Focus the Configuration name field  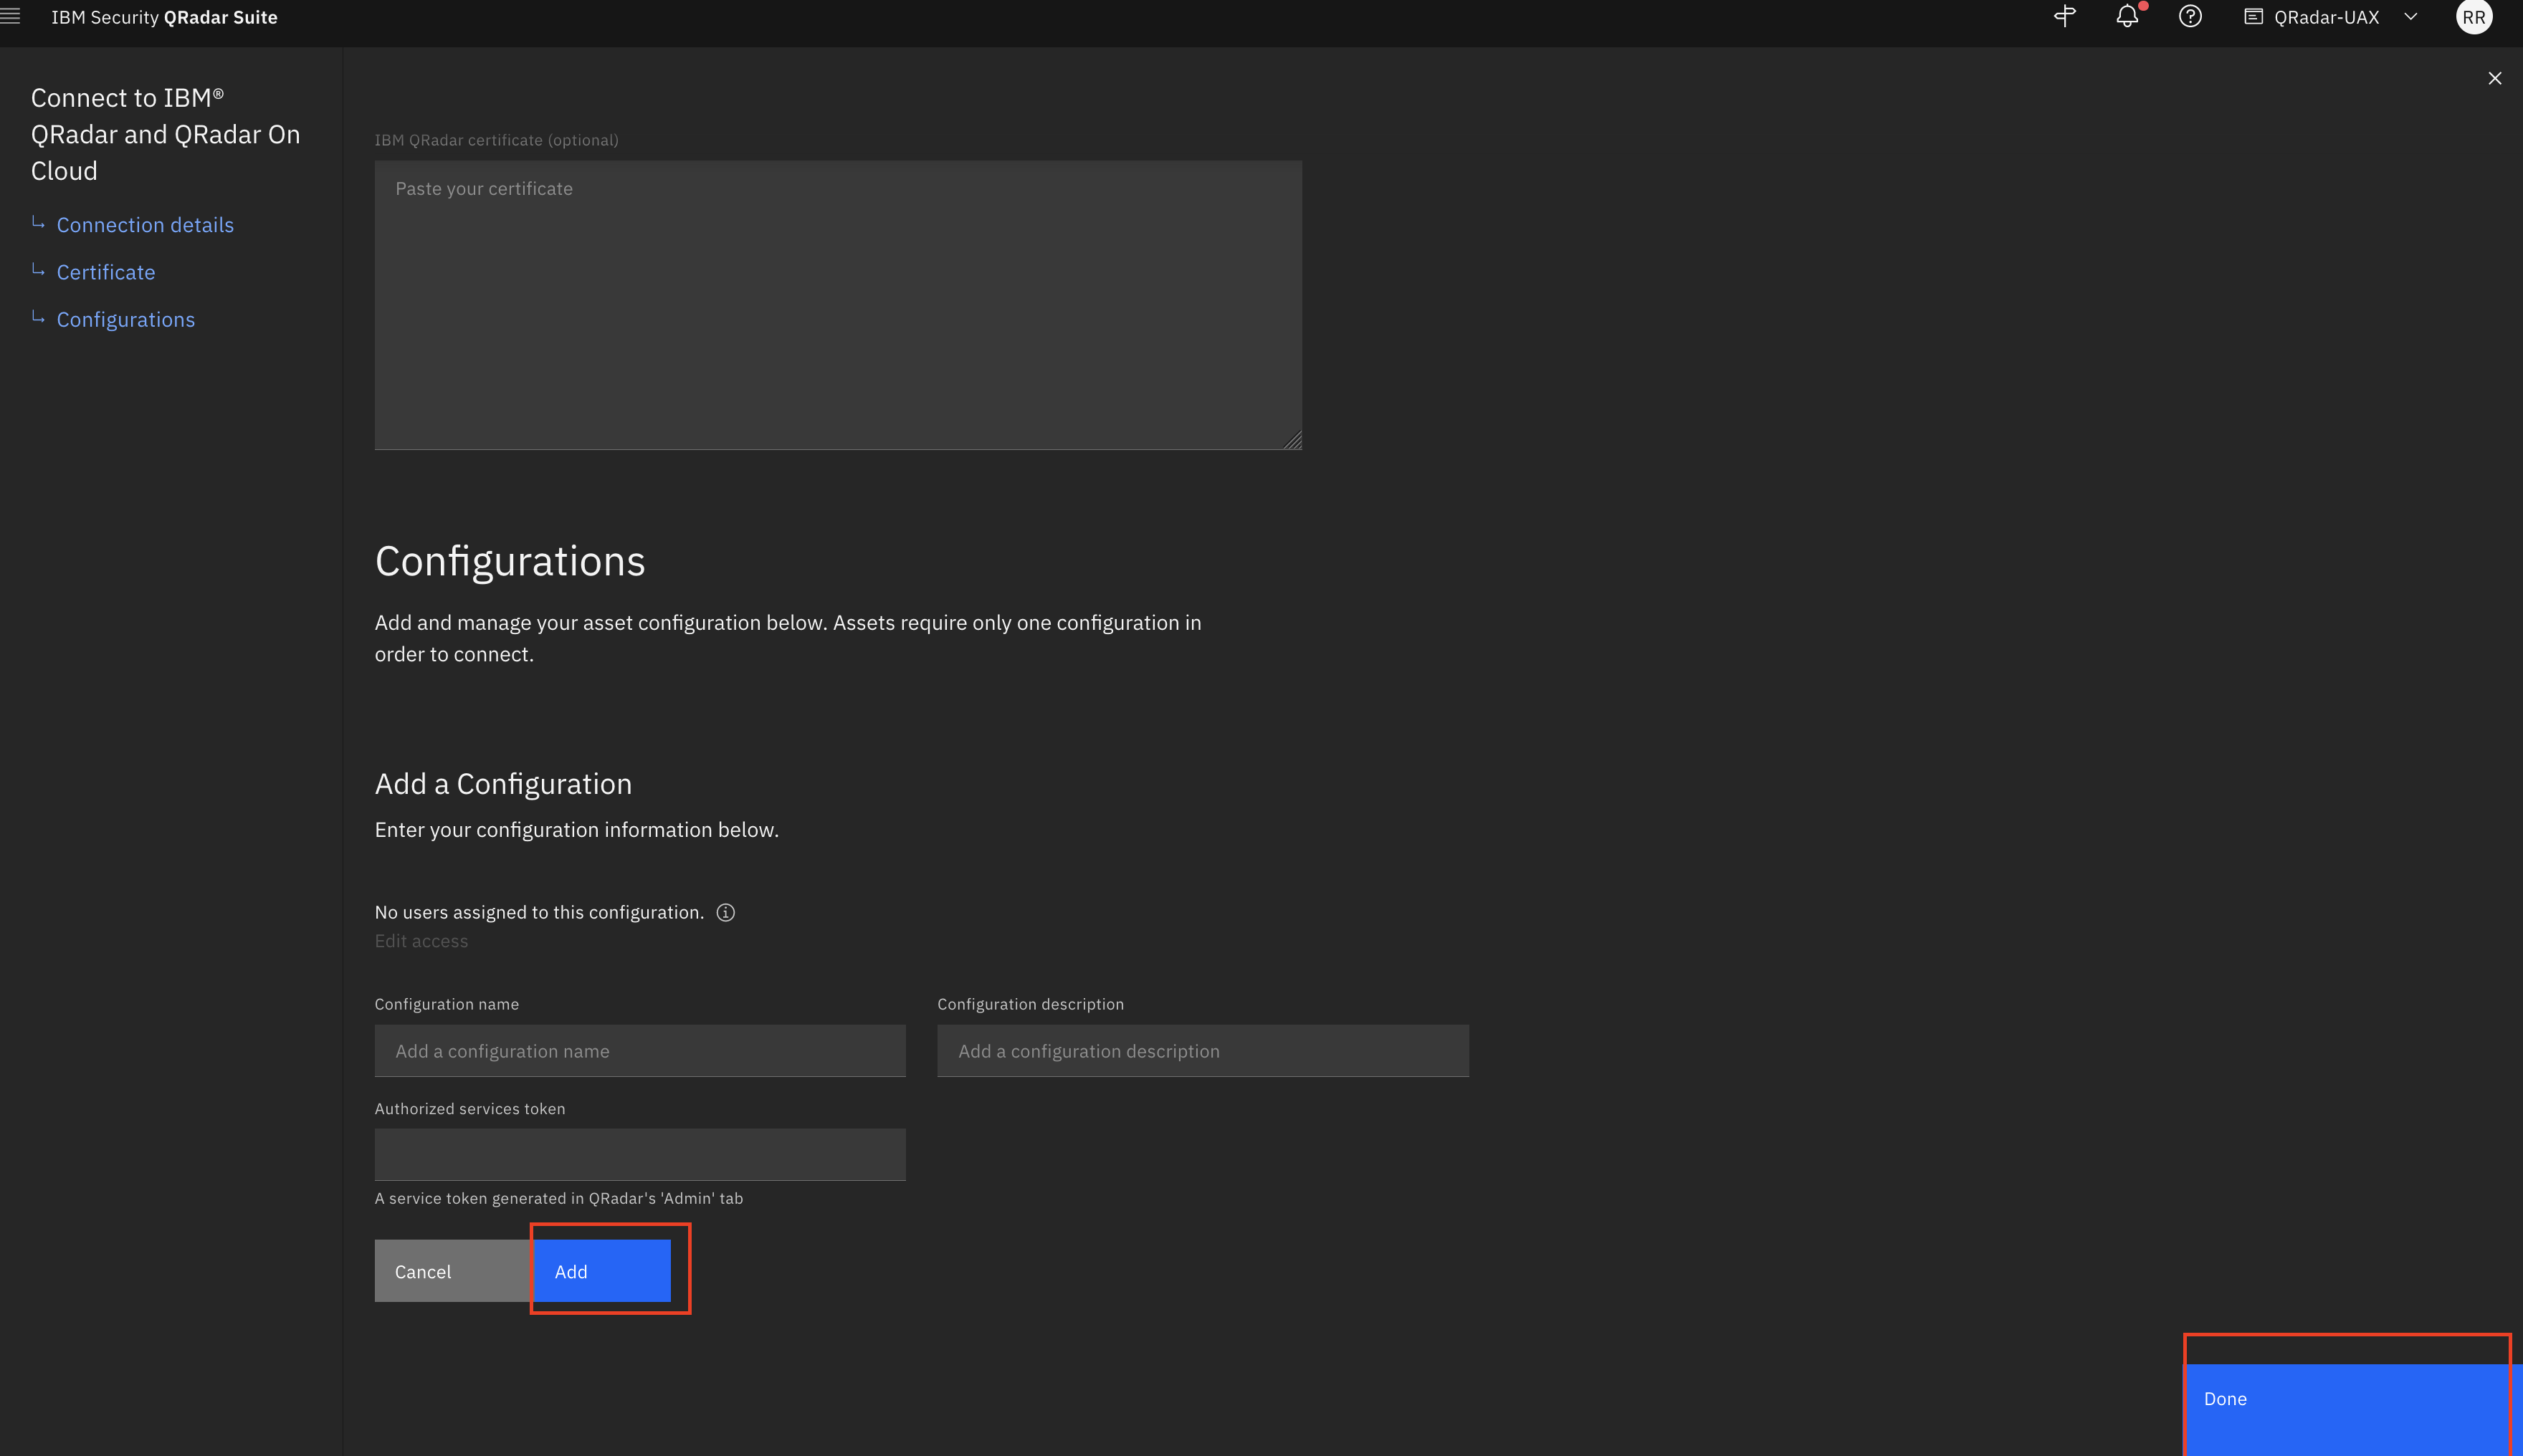pos(640,1051)
